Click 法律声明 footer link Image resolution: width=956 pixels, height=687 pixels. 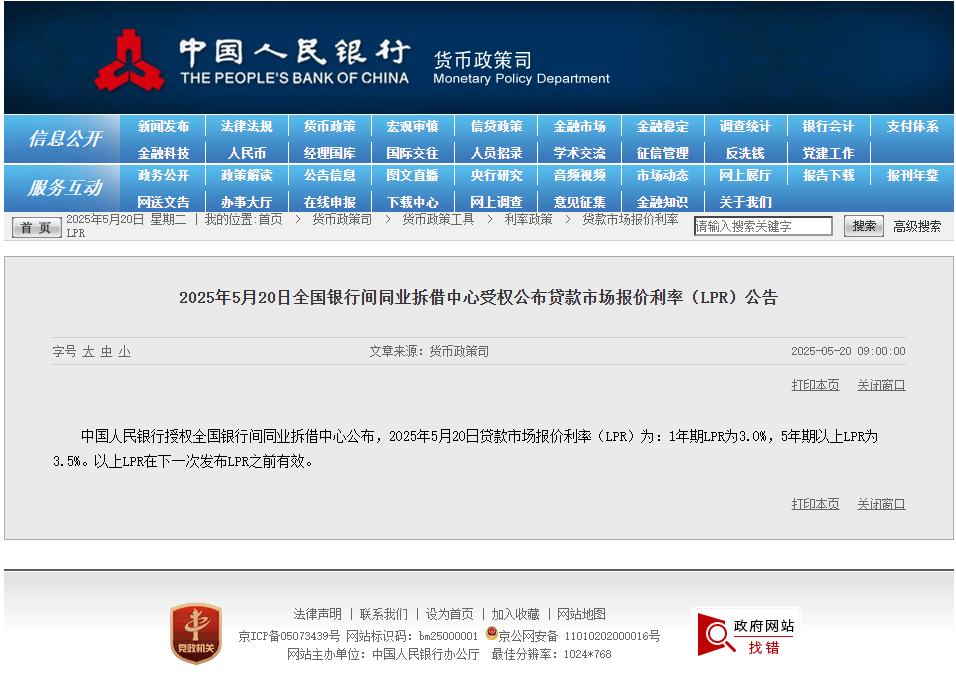click(317, 614)
